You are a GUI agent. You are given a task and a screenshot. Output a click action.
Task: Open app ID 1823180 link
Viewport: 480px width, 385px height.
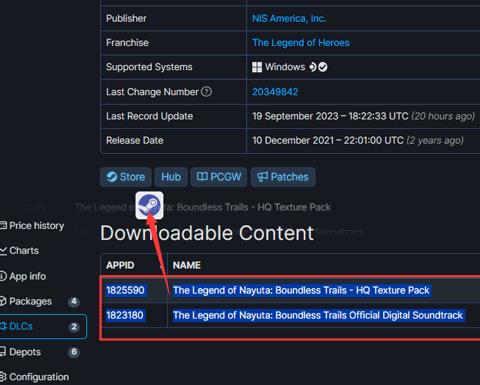(x=125, y=315)
